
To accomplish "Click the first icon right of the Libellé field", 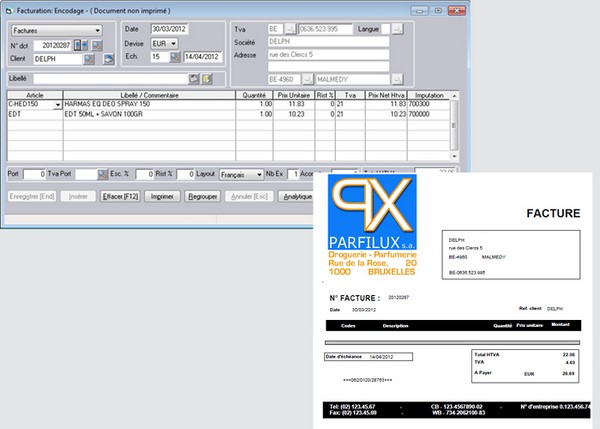I will (x=194, y=79).
